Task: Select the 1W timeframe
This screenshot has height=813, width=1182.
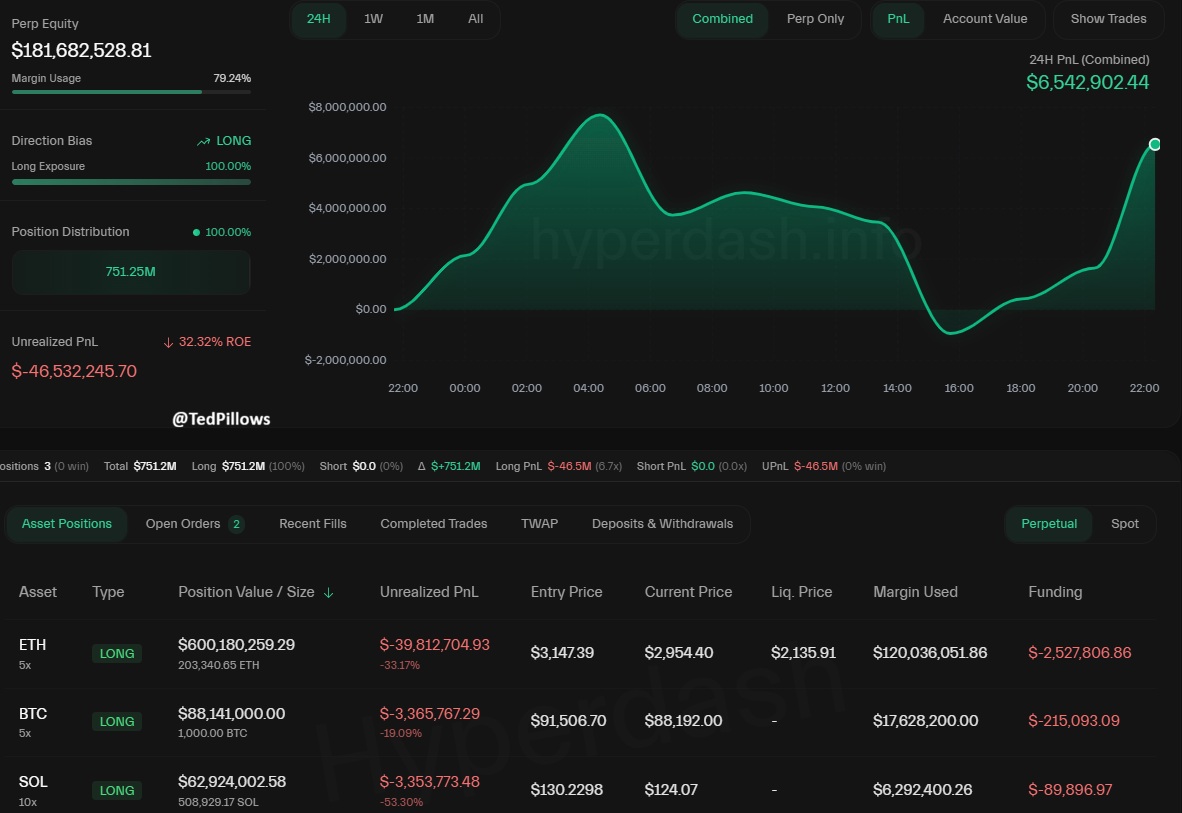Action: click(x=371, y=18)
